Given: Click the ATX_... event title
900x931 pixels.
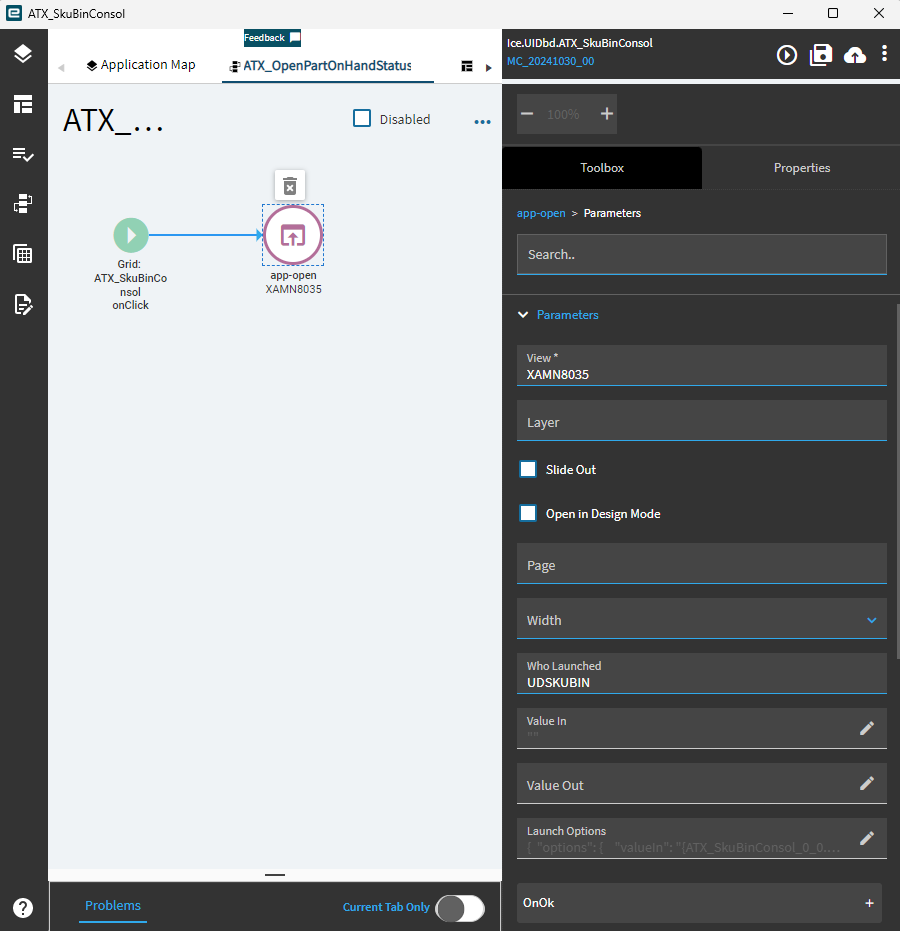Looking at the screenshot, I should pyautogui.click(x=113, y=121).
